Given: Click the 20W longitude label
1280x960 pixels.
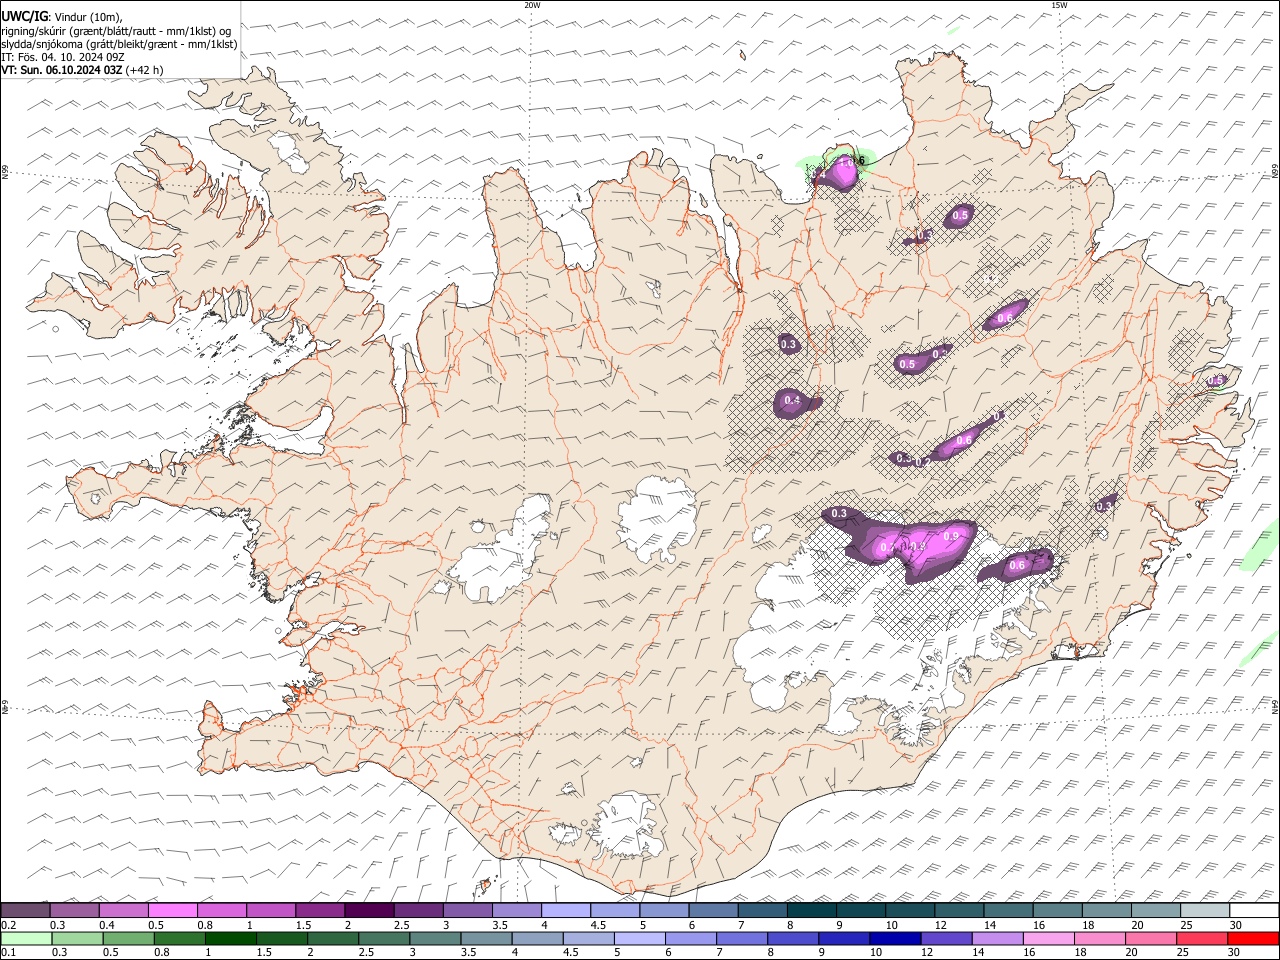Looking at the screenshot, I should click(x=532, y=5).
